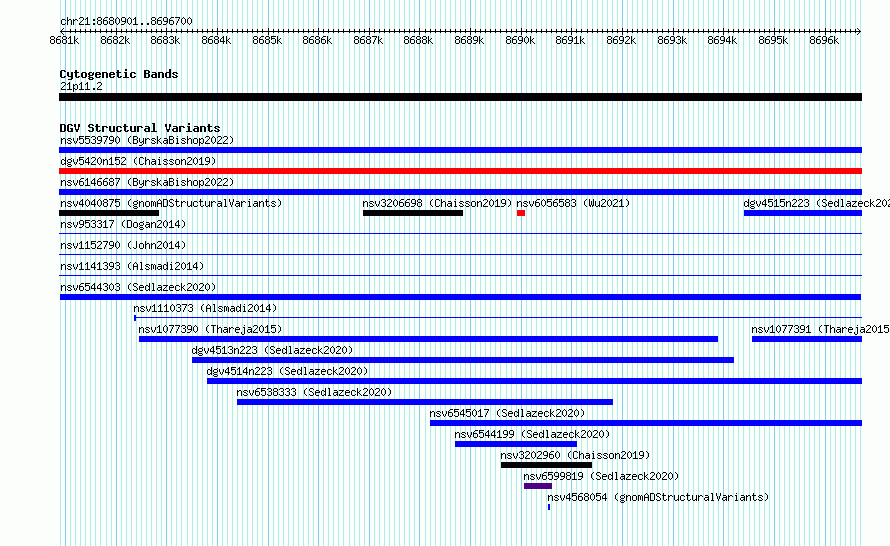The image size is (890, 546).
Task: Click the 8690k ruler position label
Action: click(x=520, y=40)
